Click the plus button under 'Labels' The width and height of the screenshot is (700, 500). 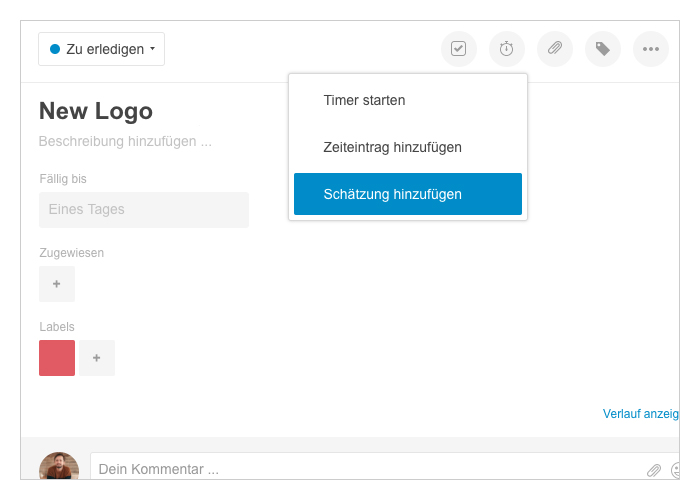pyautogui.click(x=97, y=358)
